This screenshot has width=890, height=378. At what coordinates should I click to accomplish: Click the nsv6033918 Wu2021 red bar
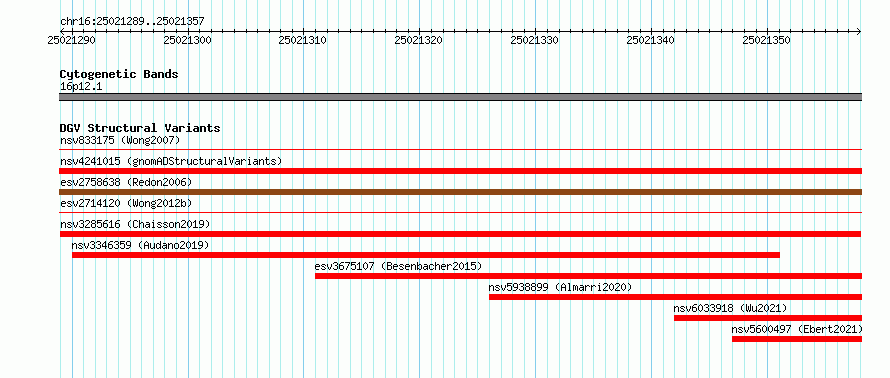768,318
